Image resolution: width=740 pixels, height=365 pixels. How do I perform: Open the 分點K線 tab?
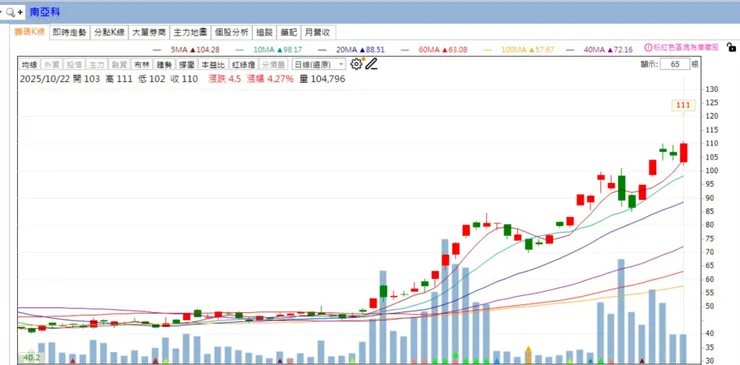[109, 33]
